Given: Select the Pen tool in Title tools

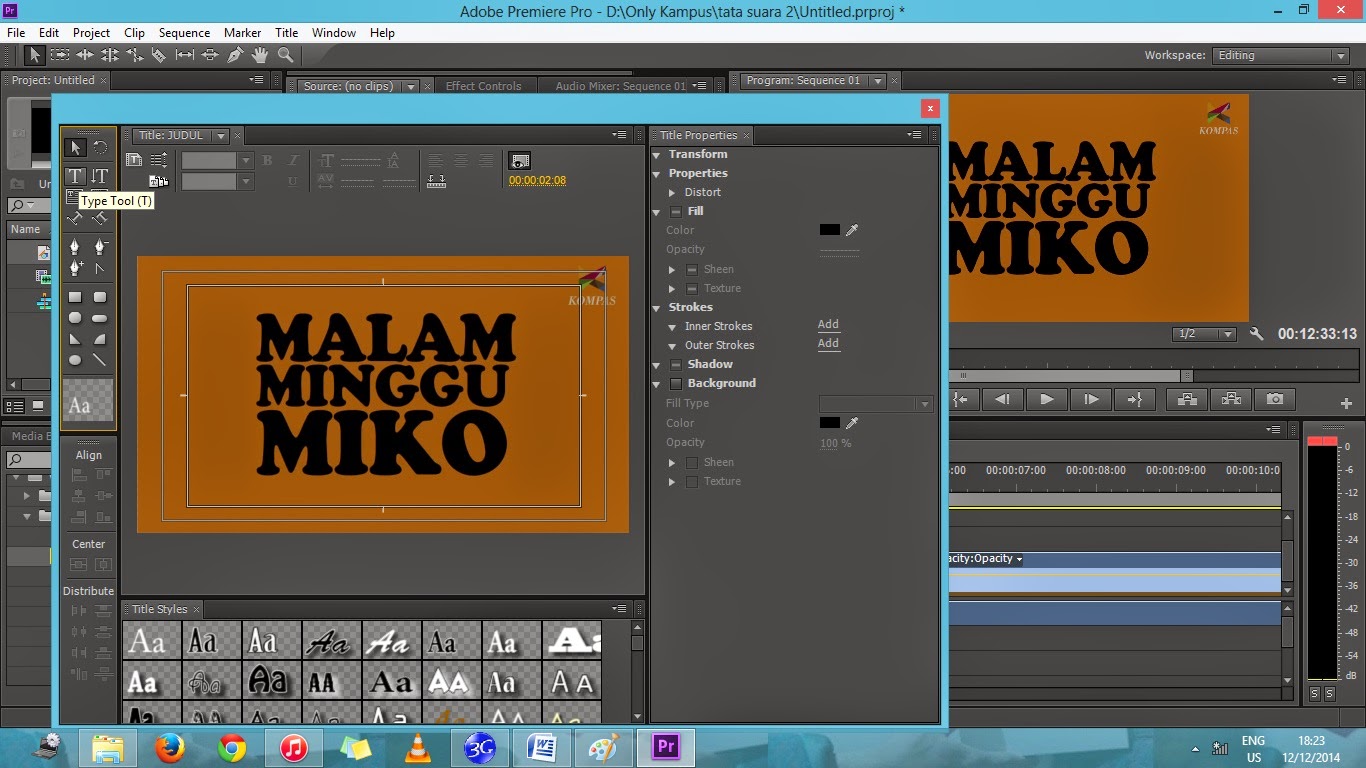Looking at the screenshot, I should [x=75, y=246].
